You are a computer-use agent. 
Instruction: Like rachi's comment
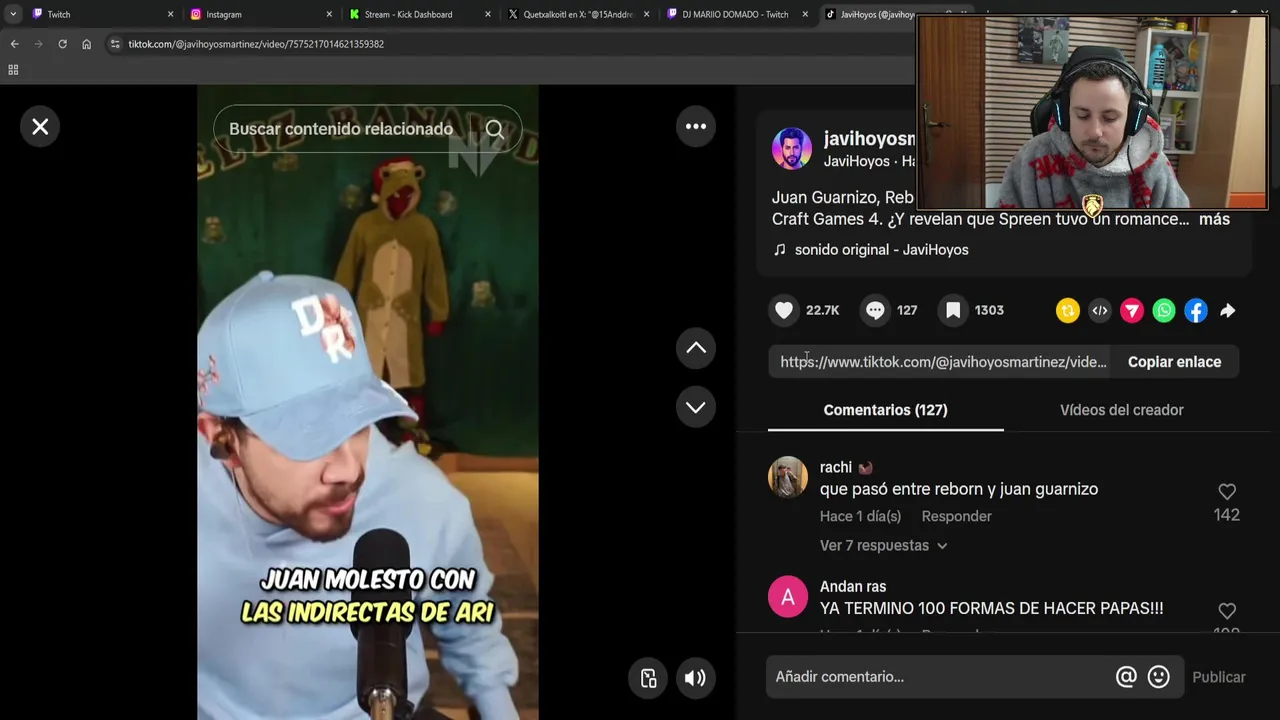pyautogui.click(x=1227, y=491)
